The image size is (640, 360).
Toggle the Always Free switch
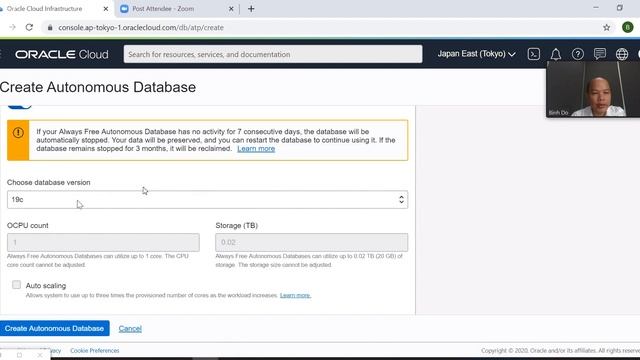point(20,106)
